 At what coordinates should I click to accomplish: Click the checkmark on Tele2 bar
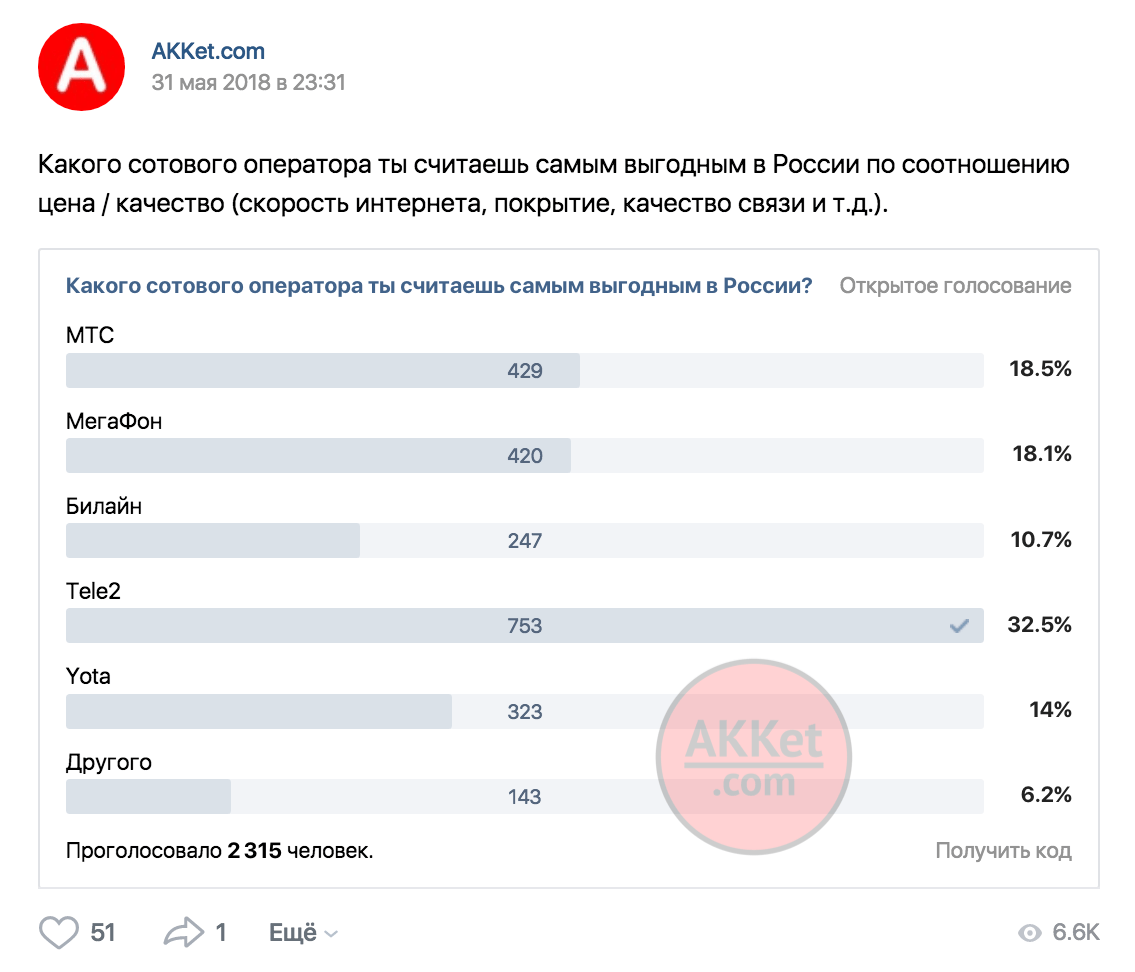point(959,625)
